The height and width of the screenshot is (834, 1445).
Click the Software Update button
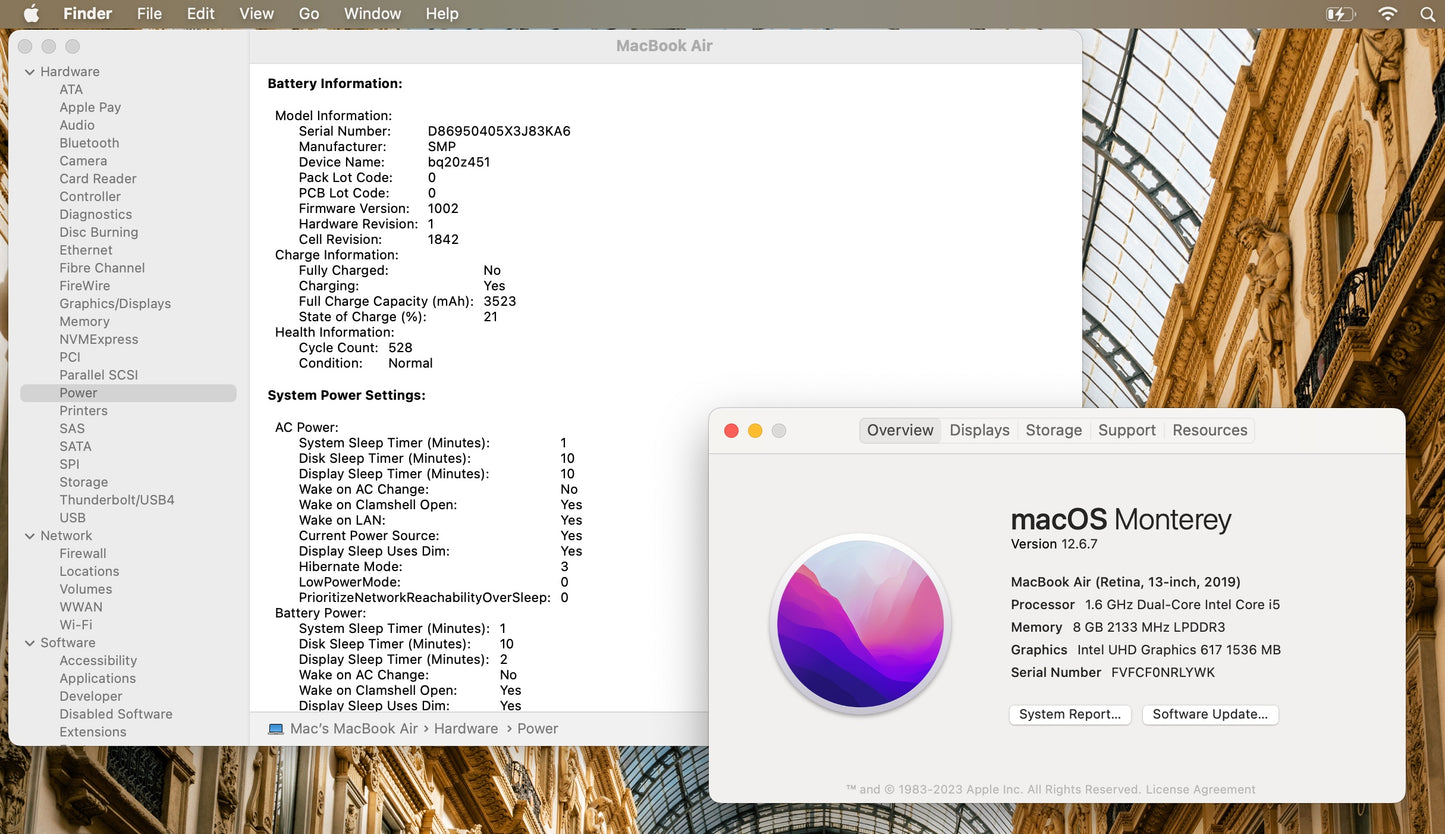(x=1210, y=714)
